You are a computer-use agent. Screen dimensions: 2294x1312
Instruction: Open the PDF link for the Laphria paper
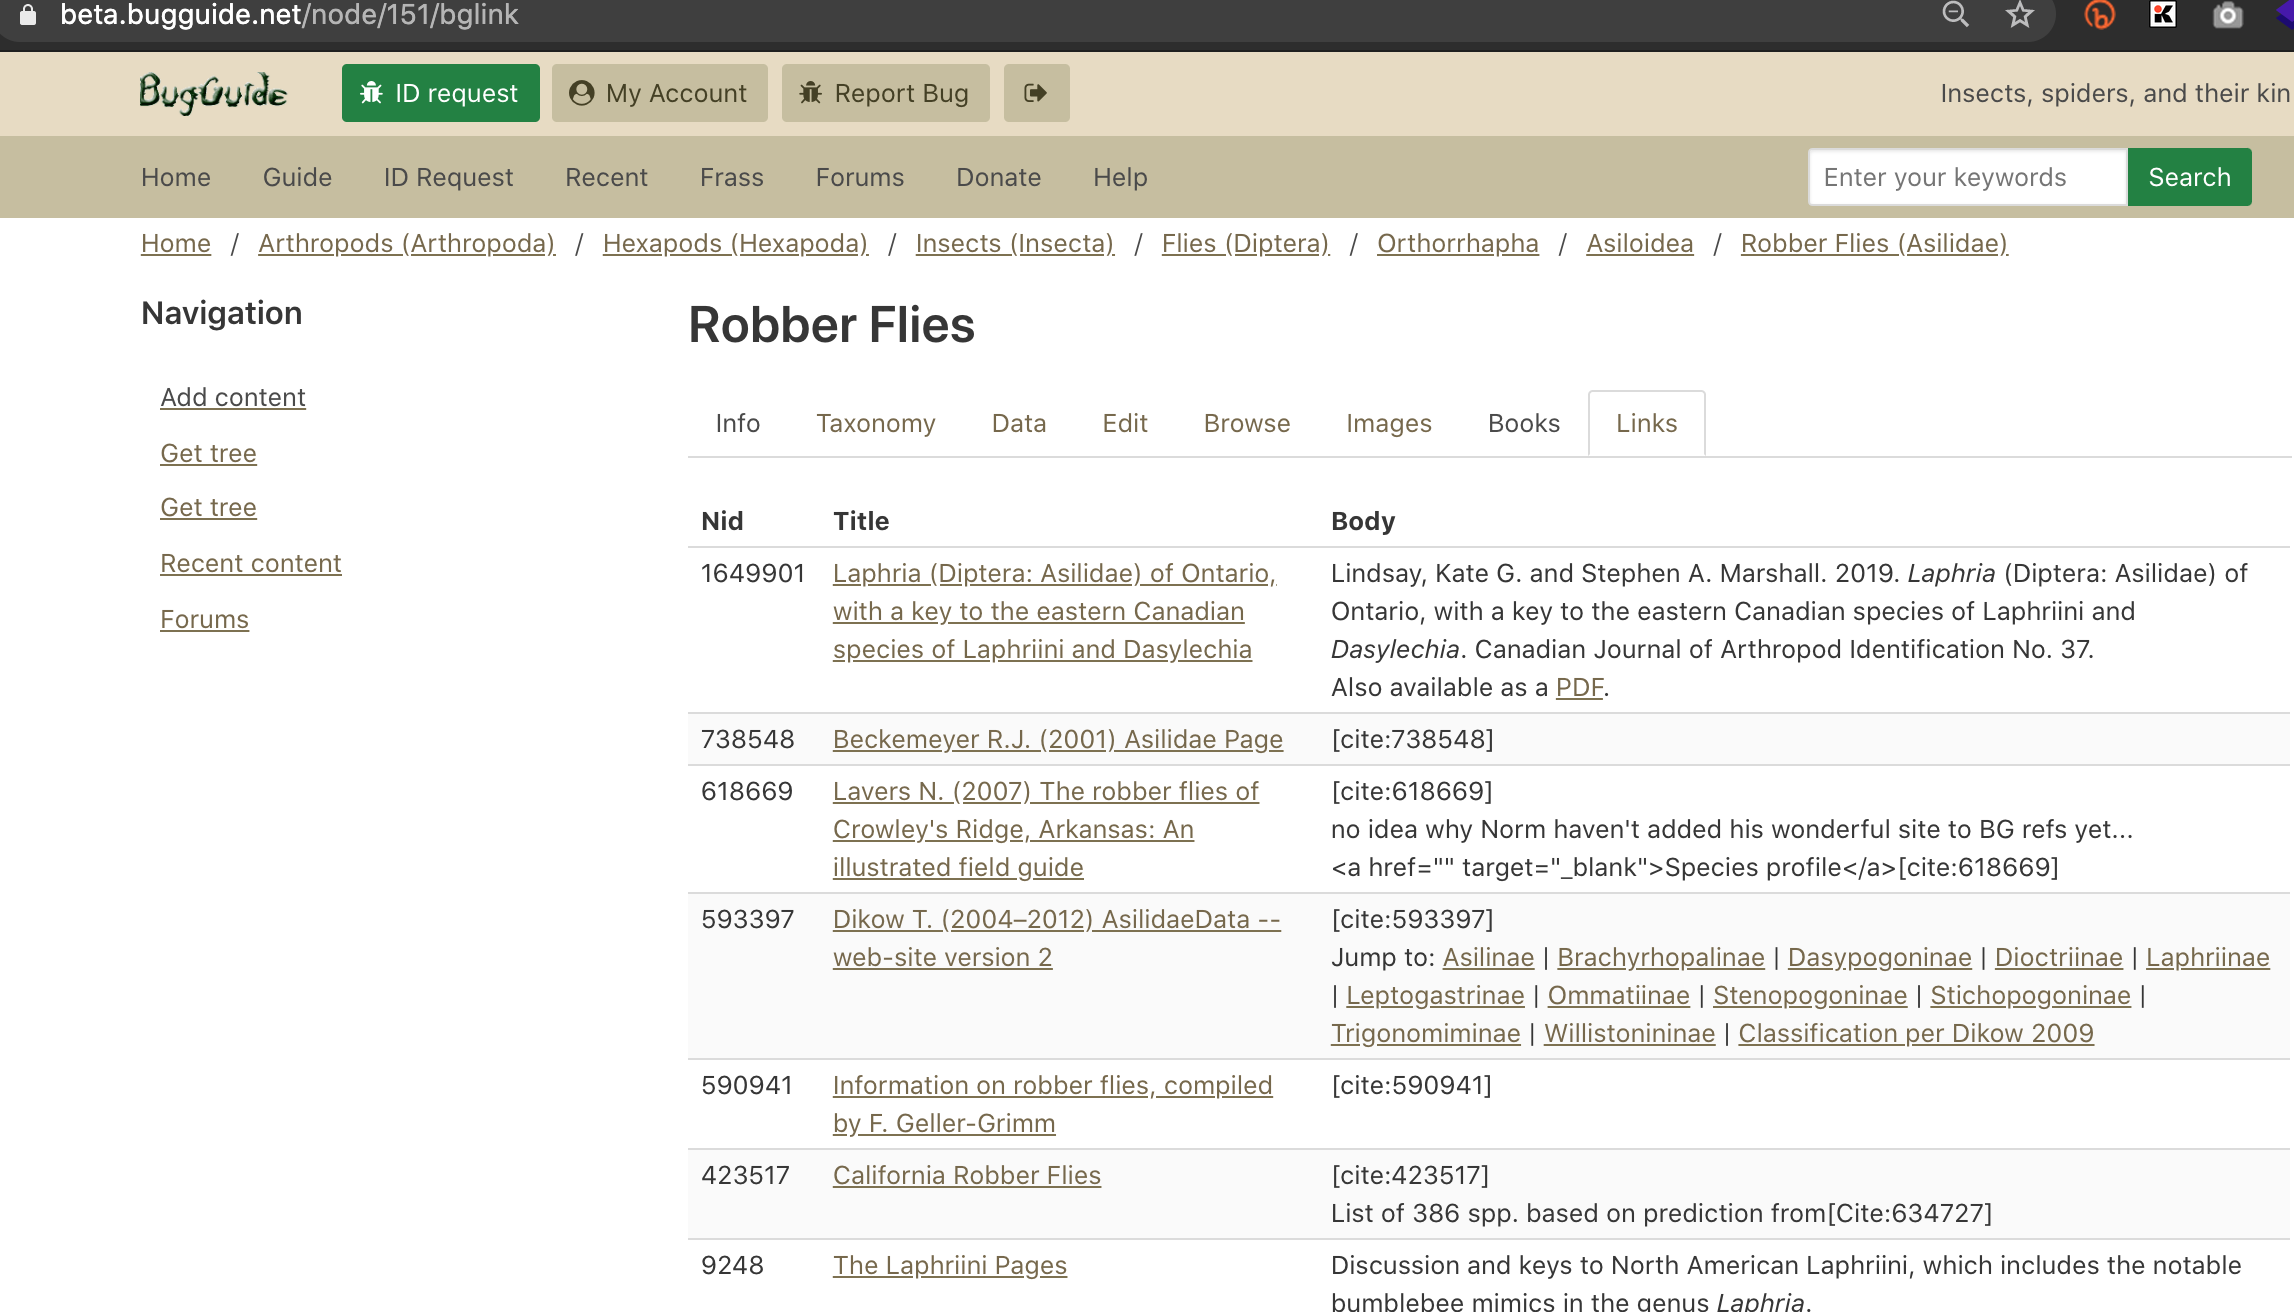pyautogui.click(x=1579, y=687)
